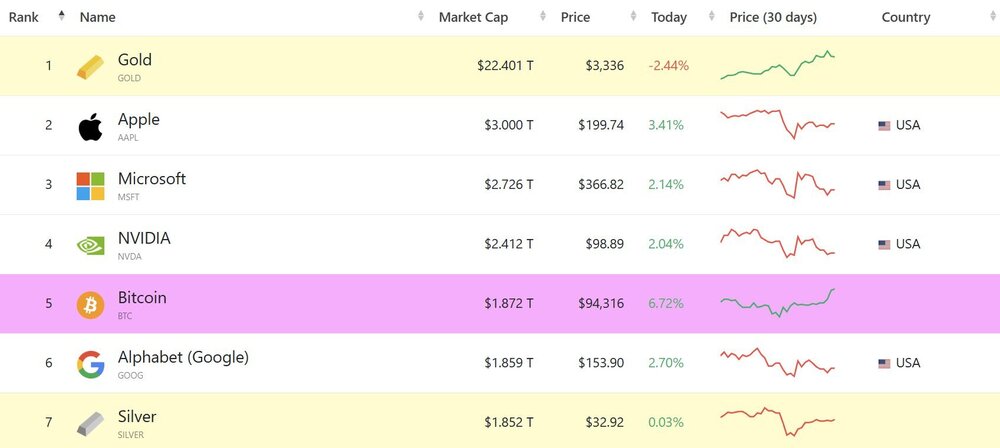Sort table by Price column header
The height and width of the screenshot is (448, 1000).
point(575,17)
